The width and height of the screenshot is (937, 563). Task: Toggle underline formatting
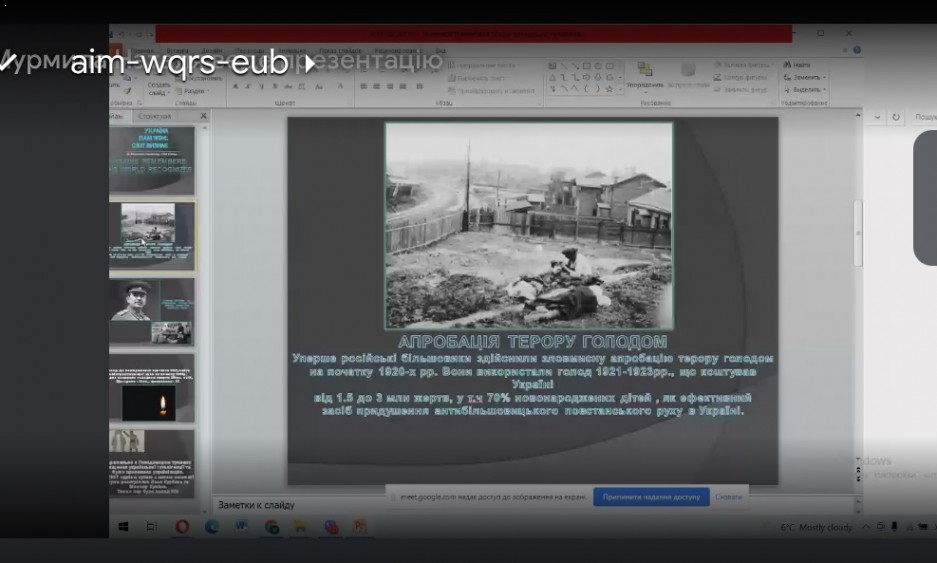[261, 87]
